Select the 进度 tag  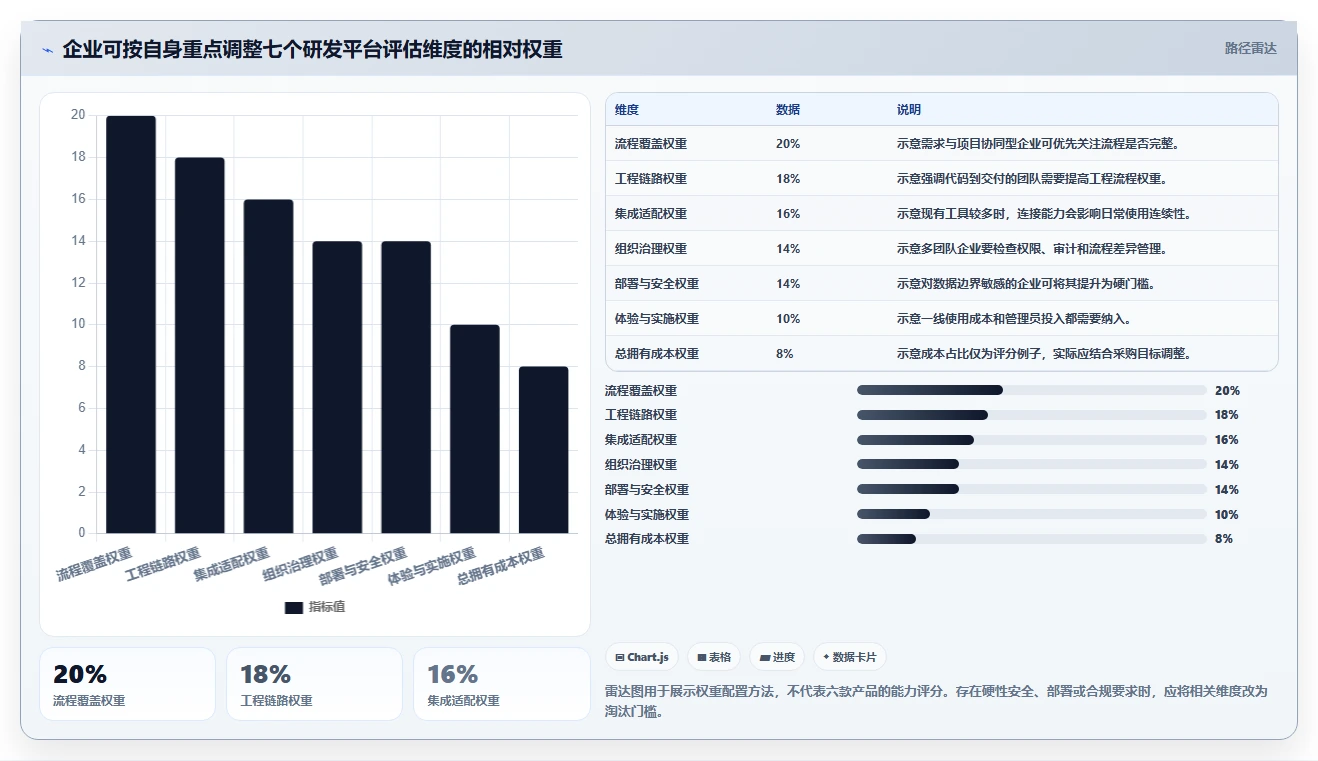pyautogui.click(x=777, y=657)
